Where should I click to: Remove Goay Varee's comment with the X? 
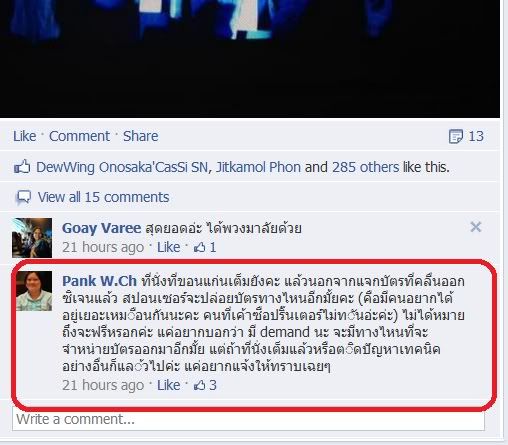[x=476, y=227]
